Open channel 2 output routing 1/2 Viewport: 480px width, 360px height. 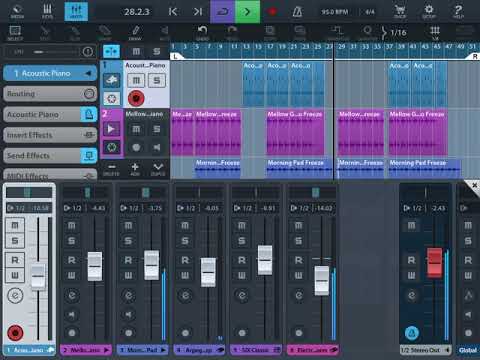point(73,208)
